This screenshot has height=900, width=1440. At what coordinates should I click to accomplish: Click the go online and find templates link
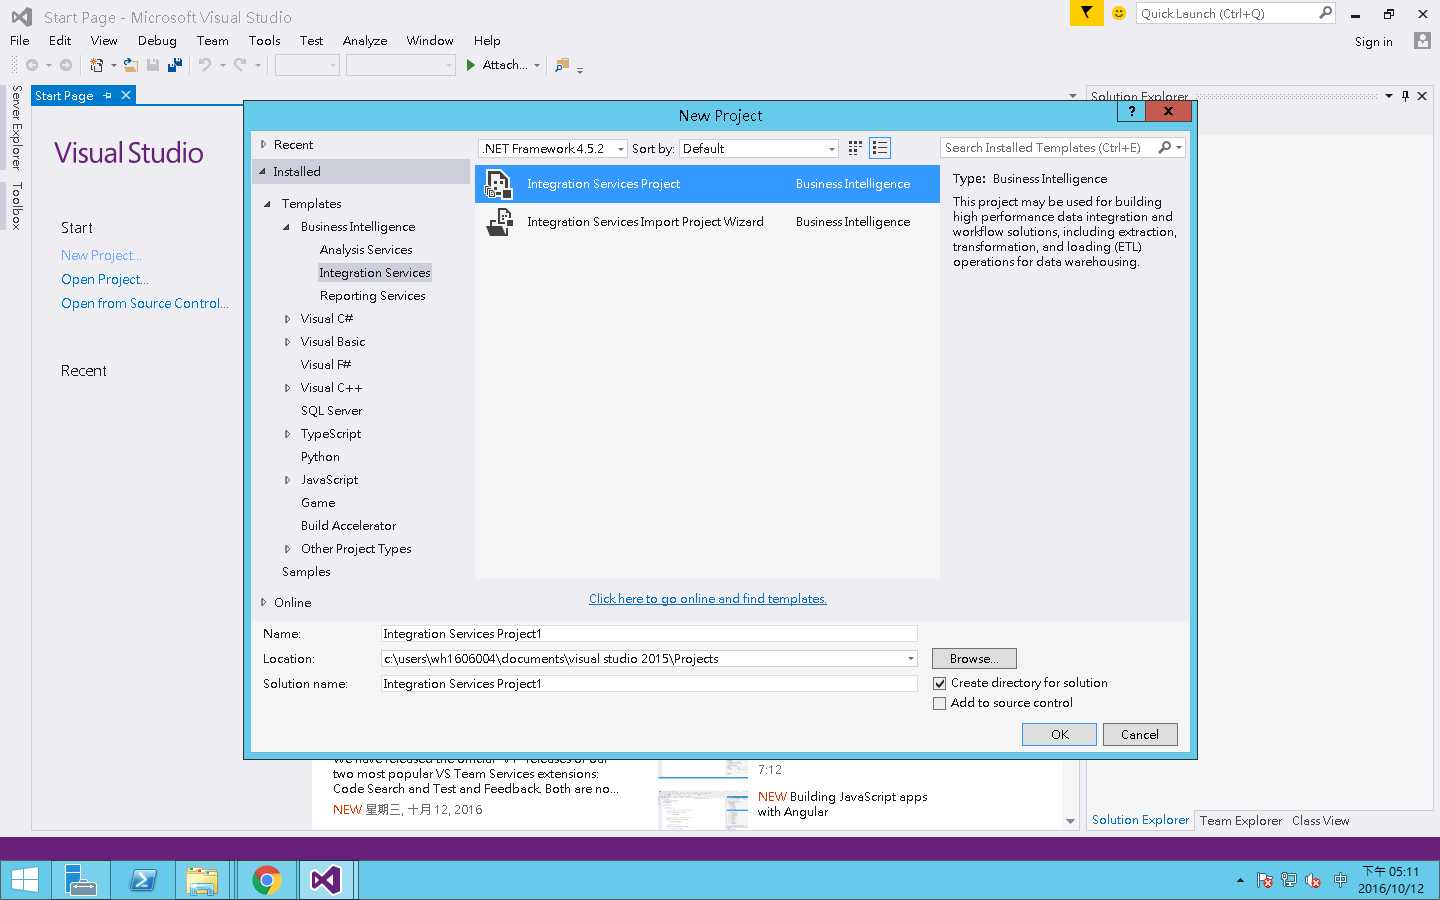[x=708, y=599]
